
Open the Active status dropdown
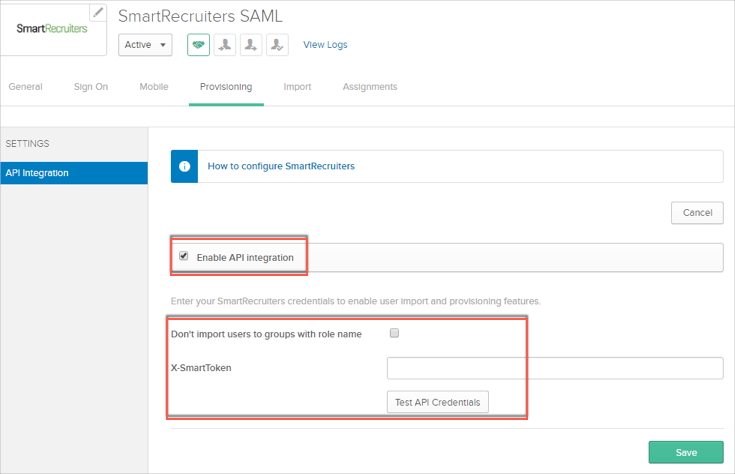145,45
